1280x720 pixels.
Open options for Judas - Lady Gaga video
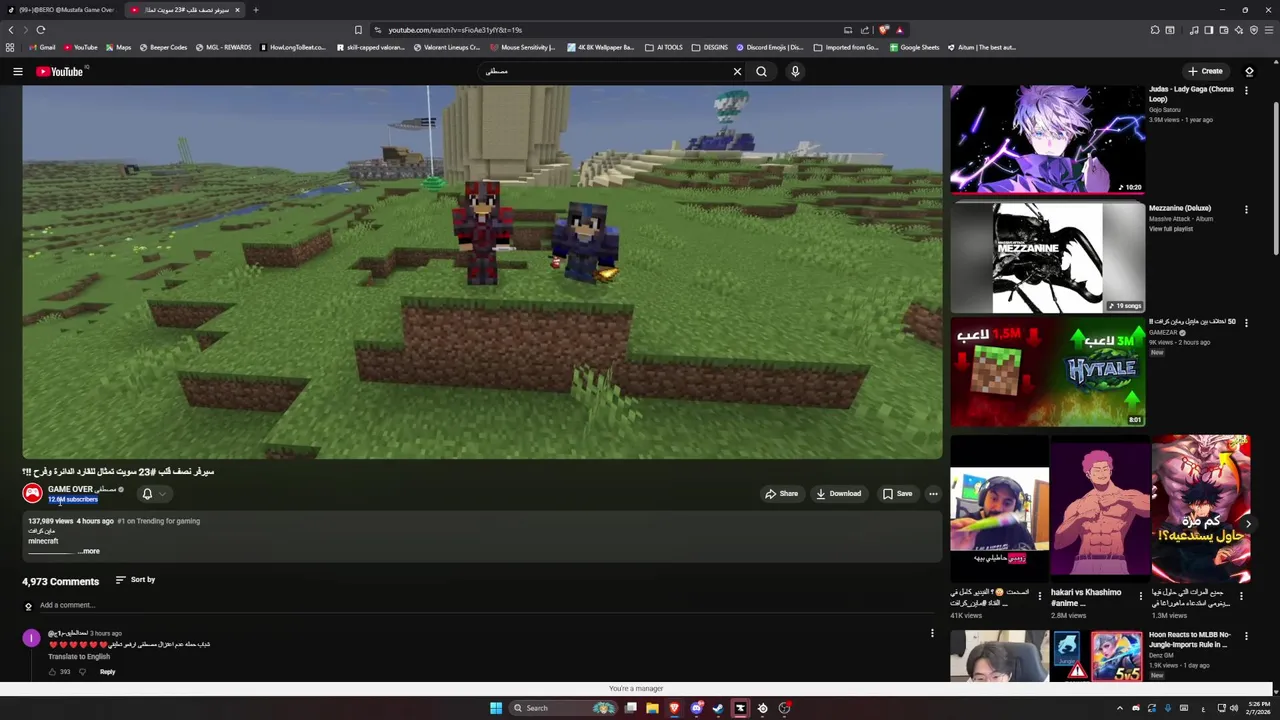point(1246,91)
